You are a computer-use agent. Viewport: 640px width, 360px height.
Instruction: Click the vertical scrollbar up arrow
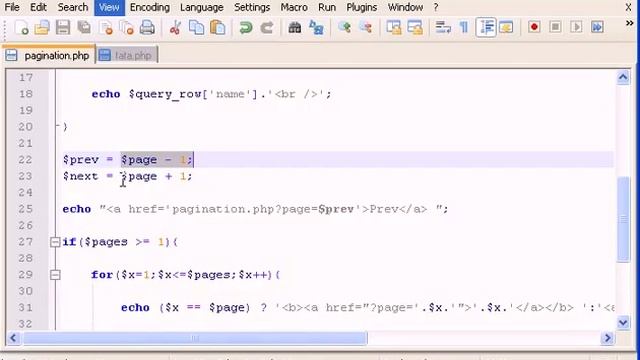[623, 77]
